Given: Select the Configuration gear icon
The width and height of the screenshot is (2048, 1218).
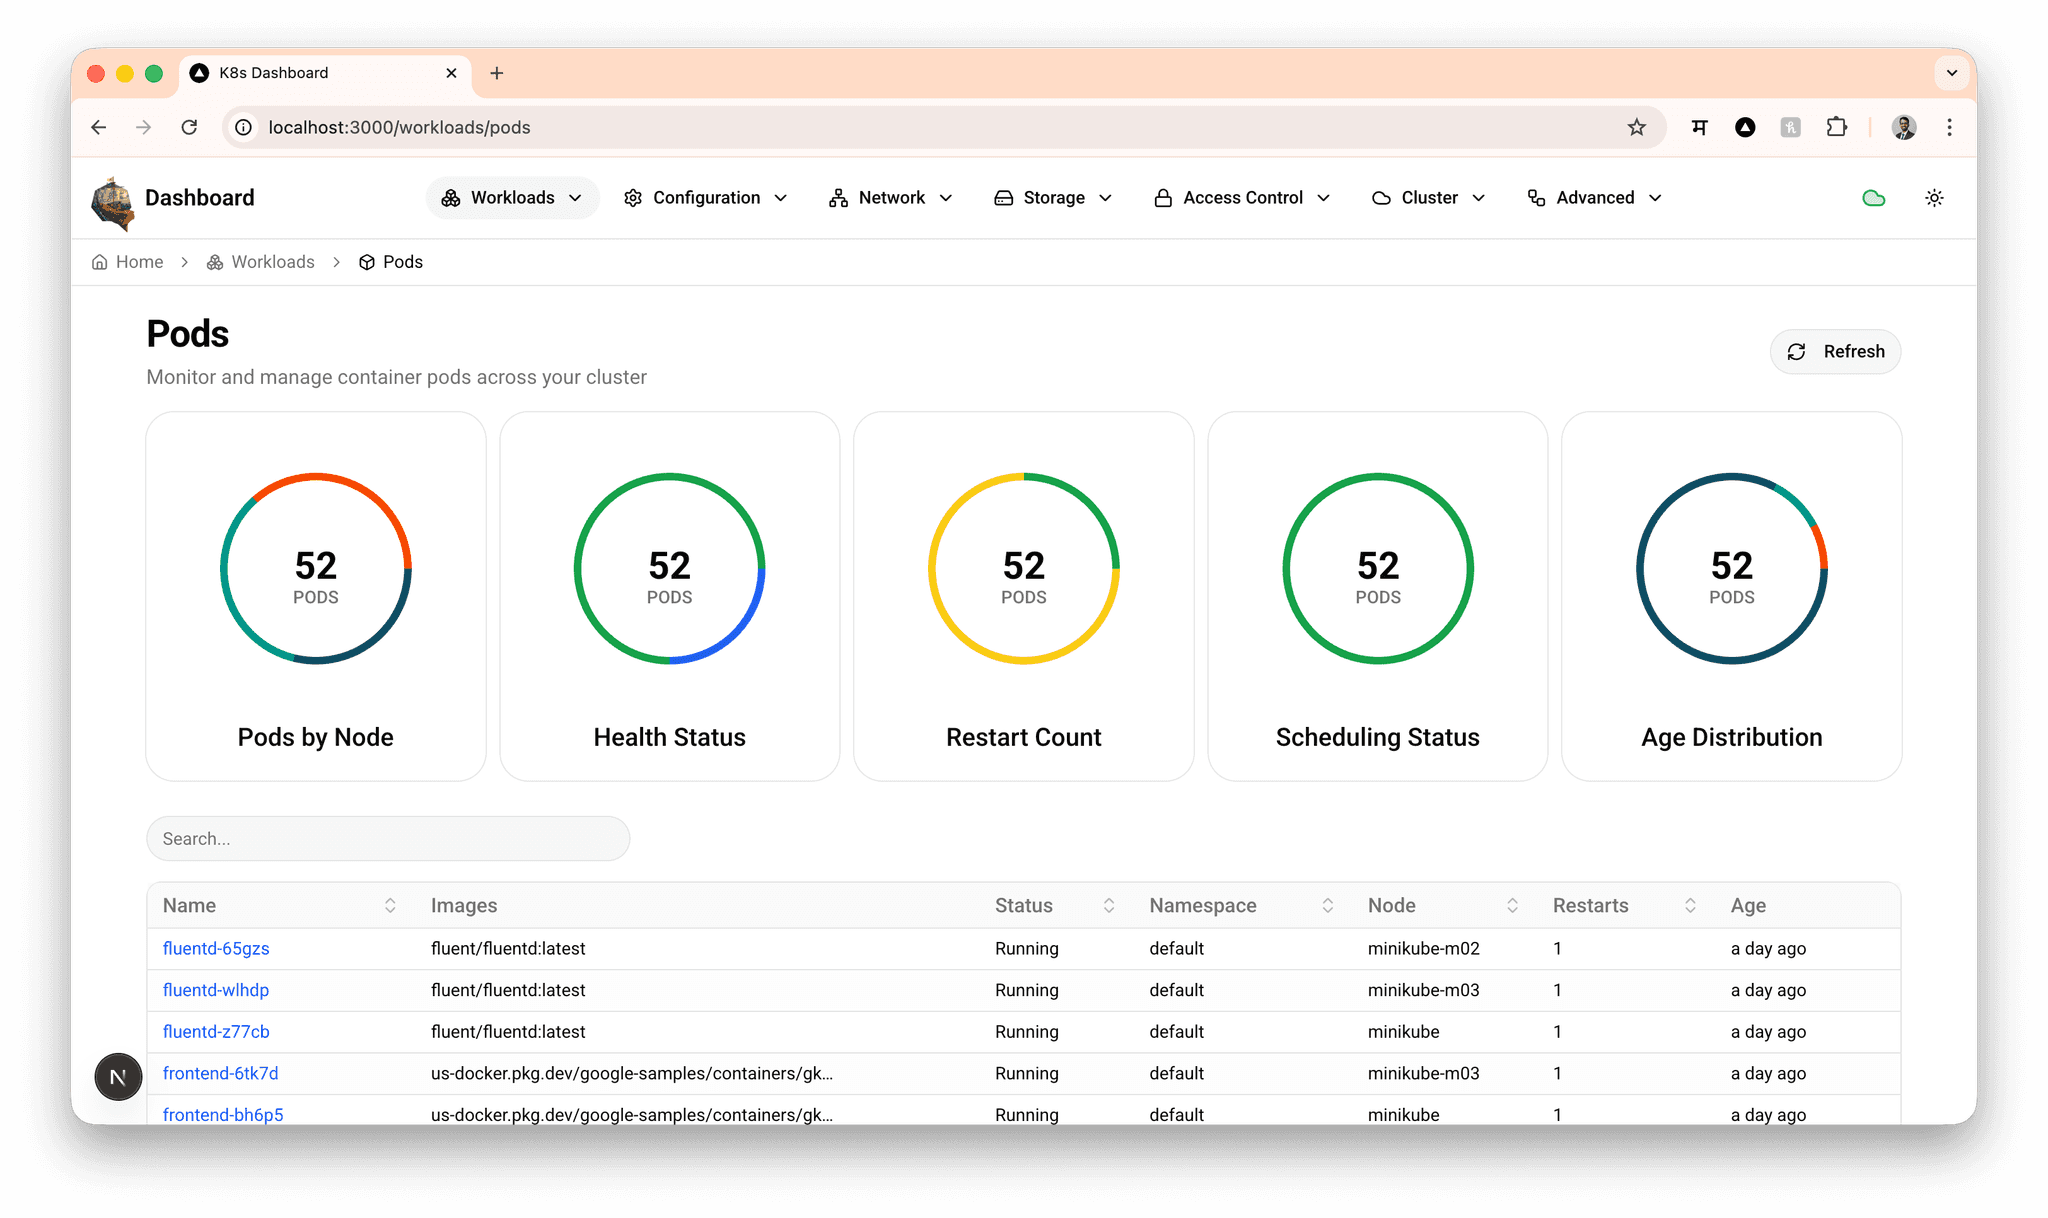Looking at the screenshot, I should click(x=633, y=198).
